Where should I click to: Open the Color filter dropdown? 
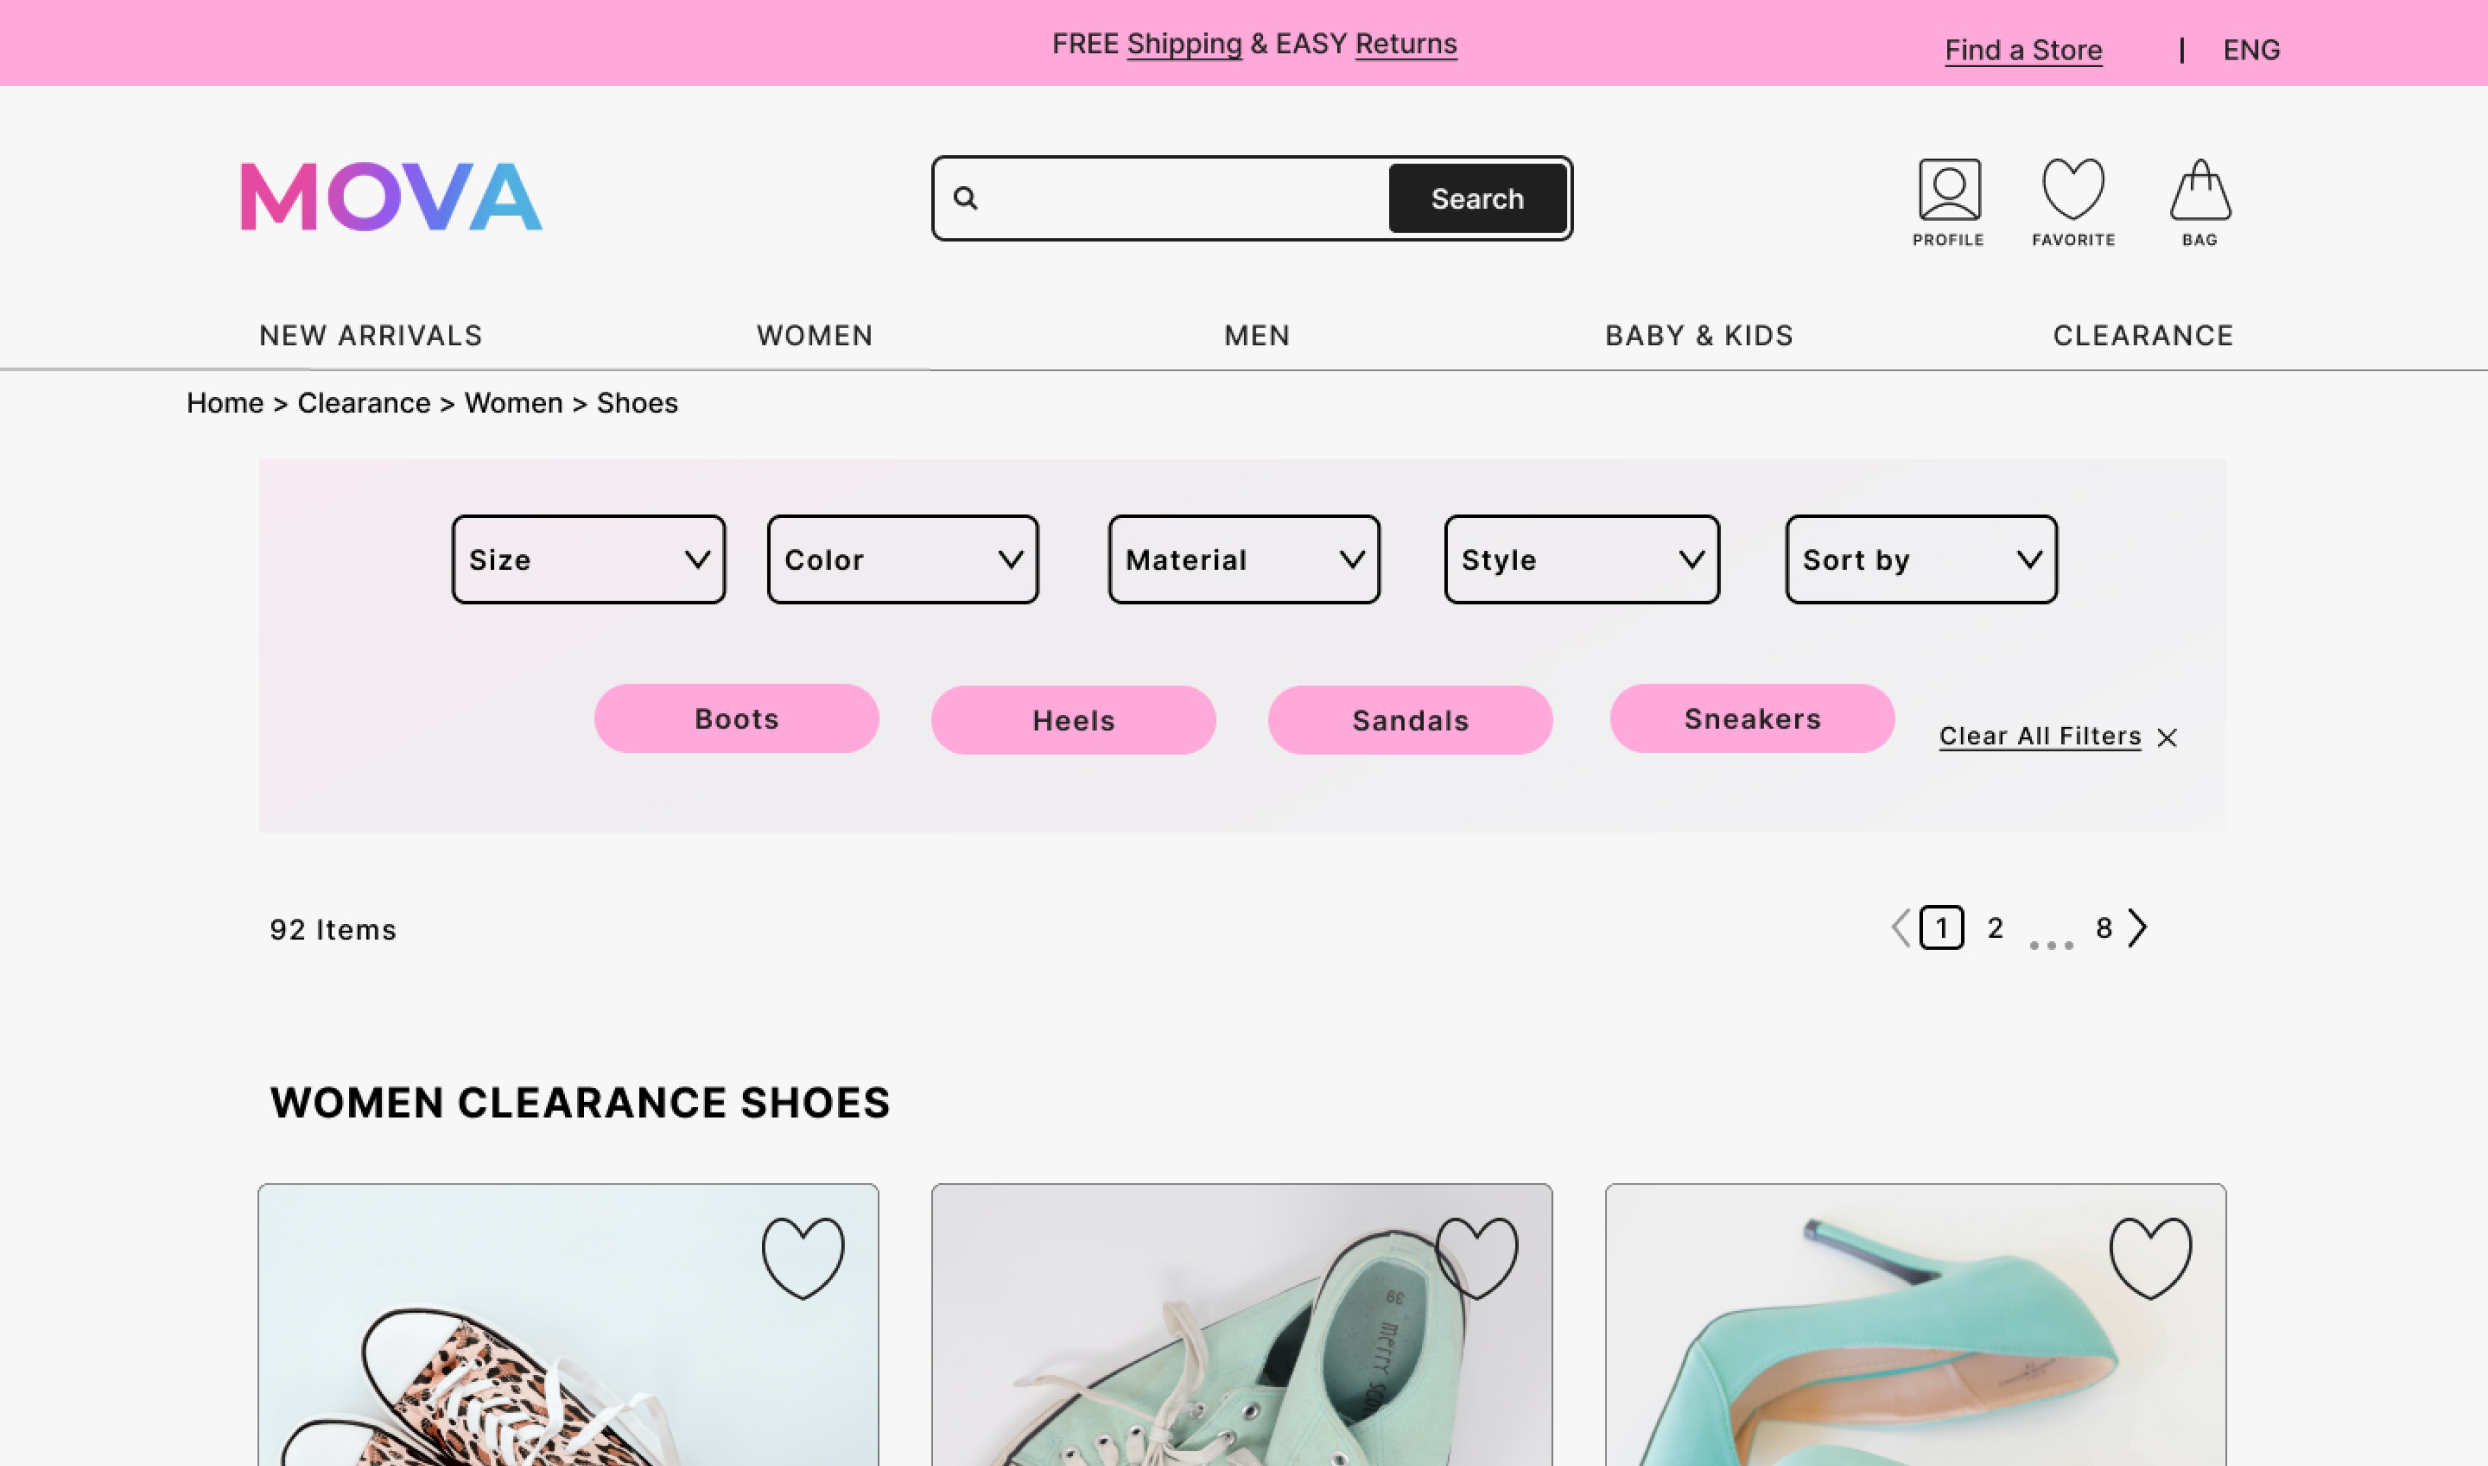tap(902, 560)
